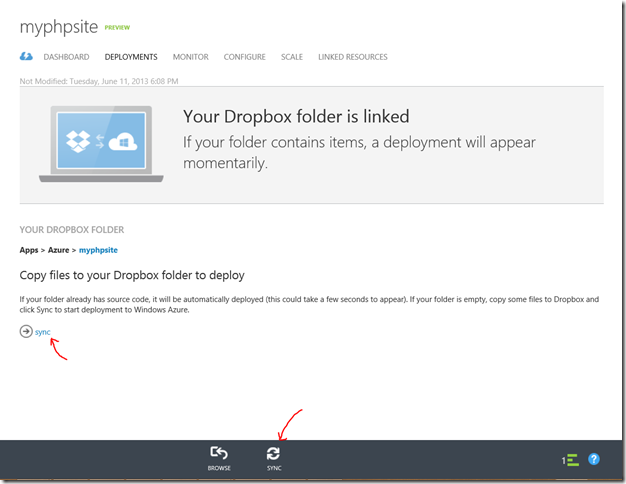Click the Dropbox laptop illustration
The image size is (626, 484).
[101, 144]
